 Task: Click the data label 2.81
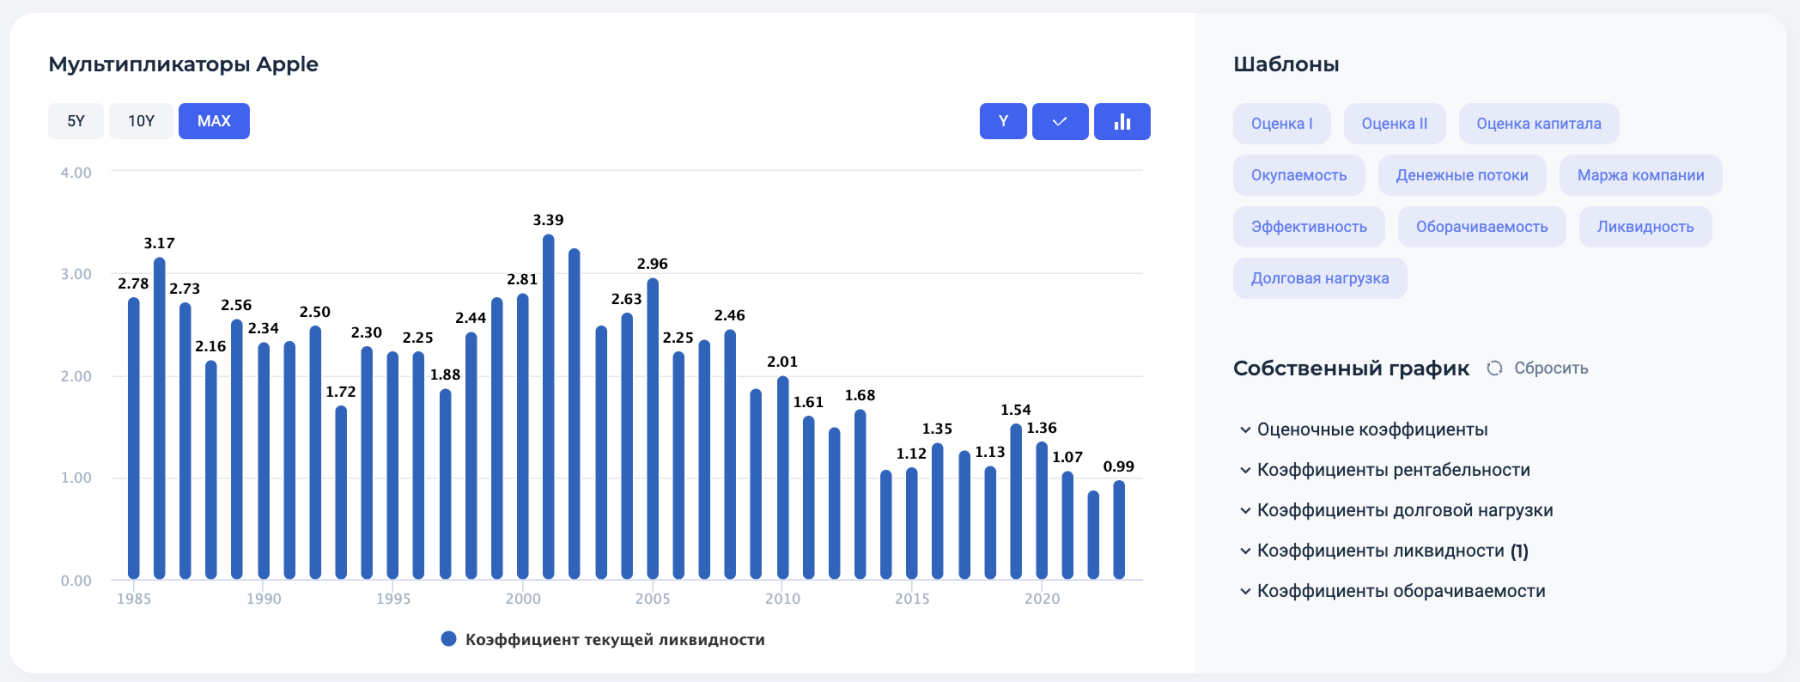click(522, 279)
